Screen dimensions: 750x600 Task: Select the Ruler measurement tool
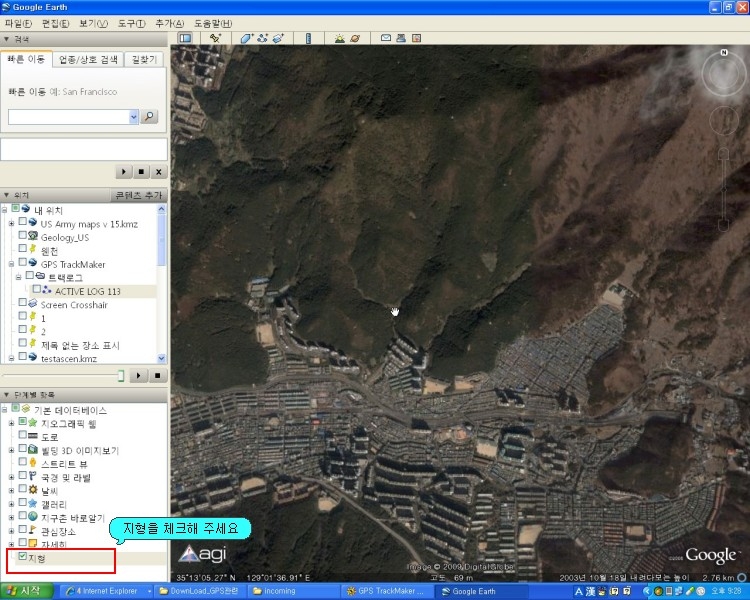(x=308, y=38)
